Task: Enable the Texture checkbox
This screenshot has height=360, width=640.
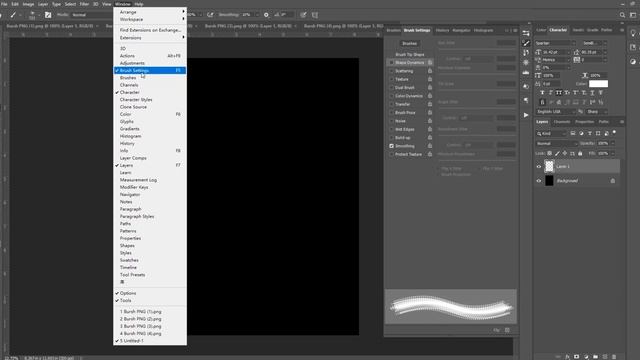Action: [x=391, y=79]
